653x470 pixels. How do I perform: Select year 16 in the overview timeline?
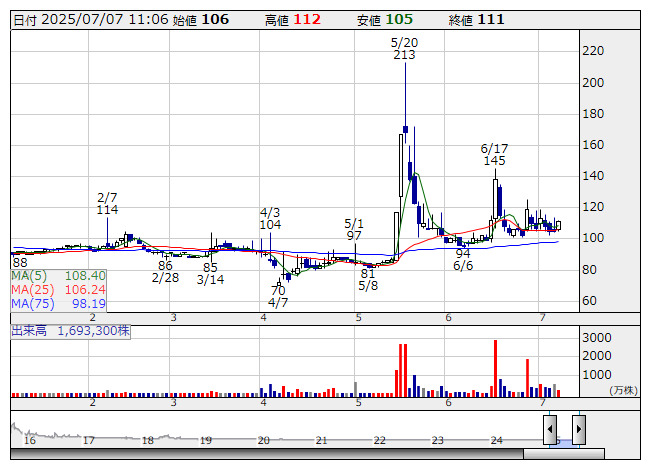point(30,440)
